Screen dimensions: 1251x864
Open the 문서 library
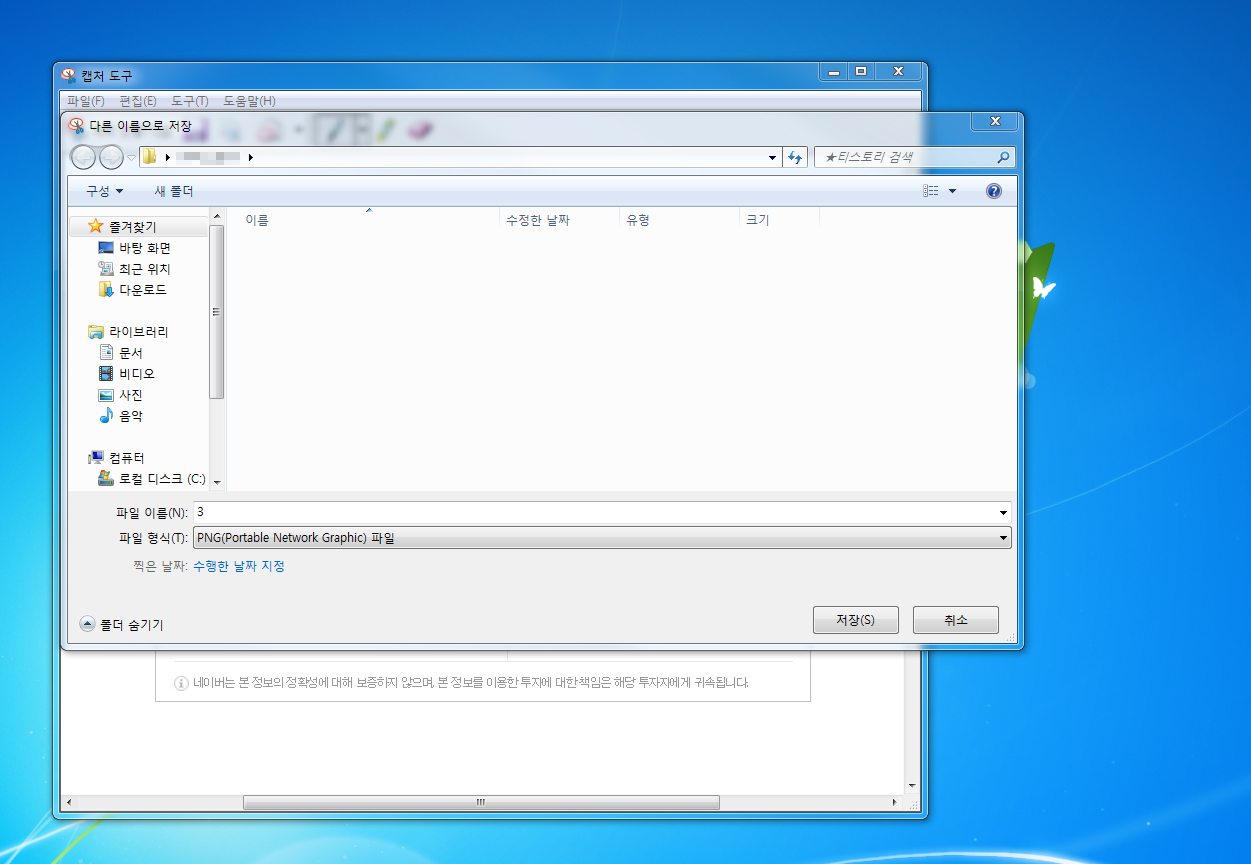[x=120, y=353]
